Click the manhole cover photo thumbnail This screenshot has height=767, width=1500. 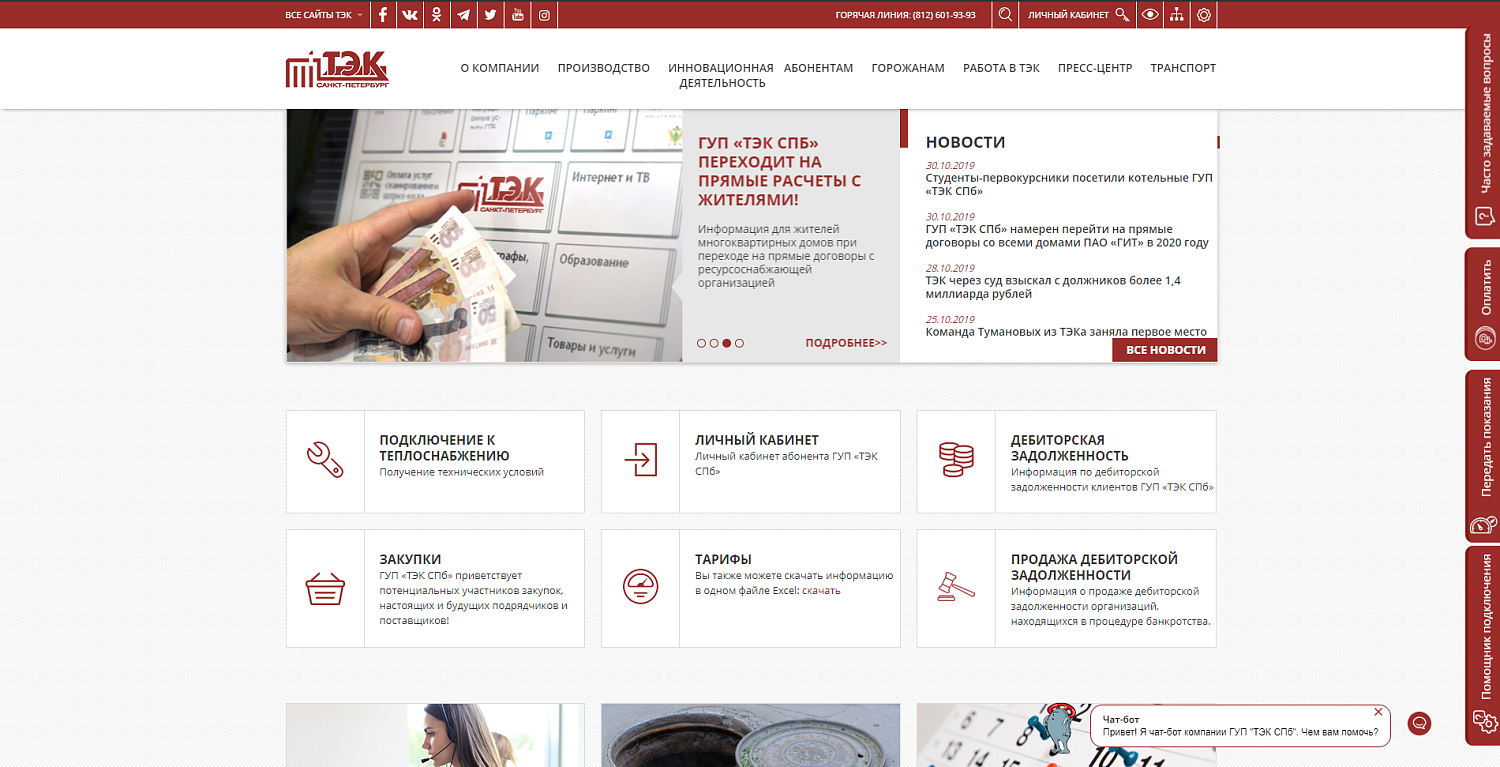coord(751,735)
